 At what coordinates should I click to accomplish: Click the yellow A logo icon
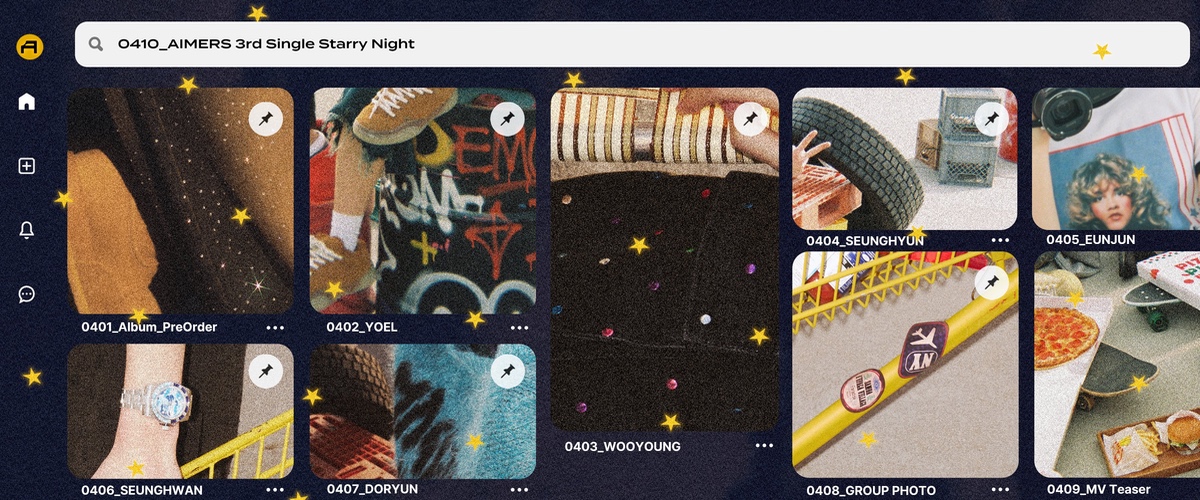[28, 47]
